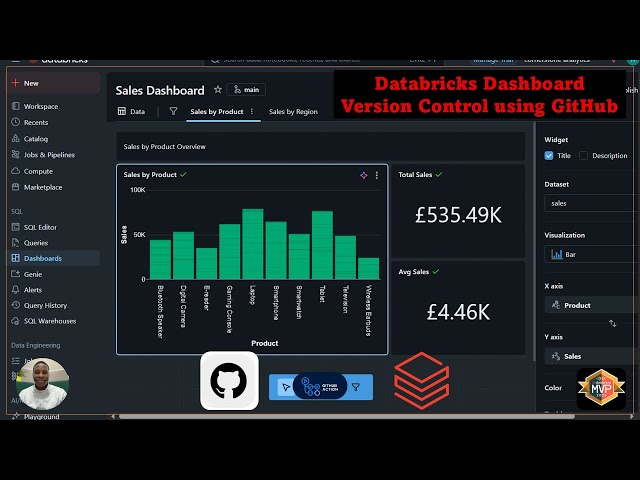Screen dimensions: 640x480
Task: Uncheck the Title checkbox in Widget panel
Action: (549, 156)
